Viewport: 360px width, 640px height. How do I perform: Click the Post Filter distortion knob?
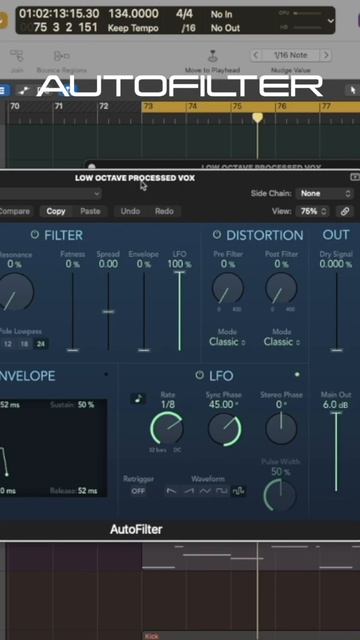click(281, 288)
